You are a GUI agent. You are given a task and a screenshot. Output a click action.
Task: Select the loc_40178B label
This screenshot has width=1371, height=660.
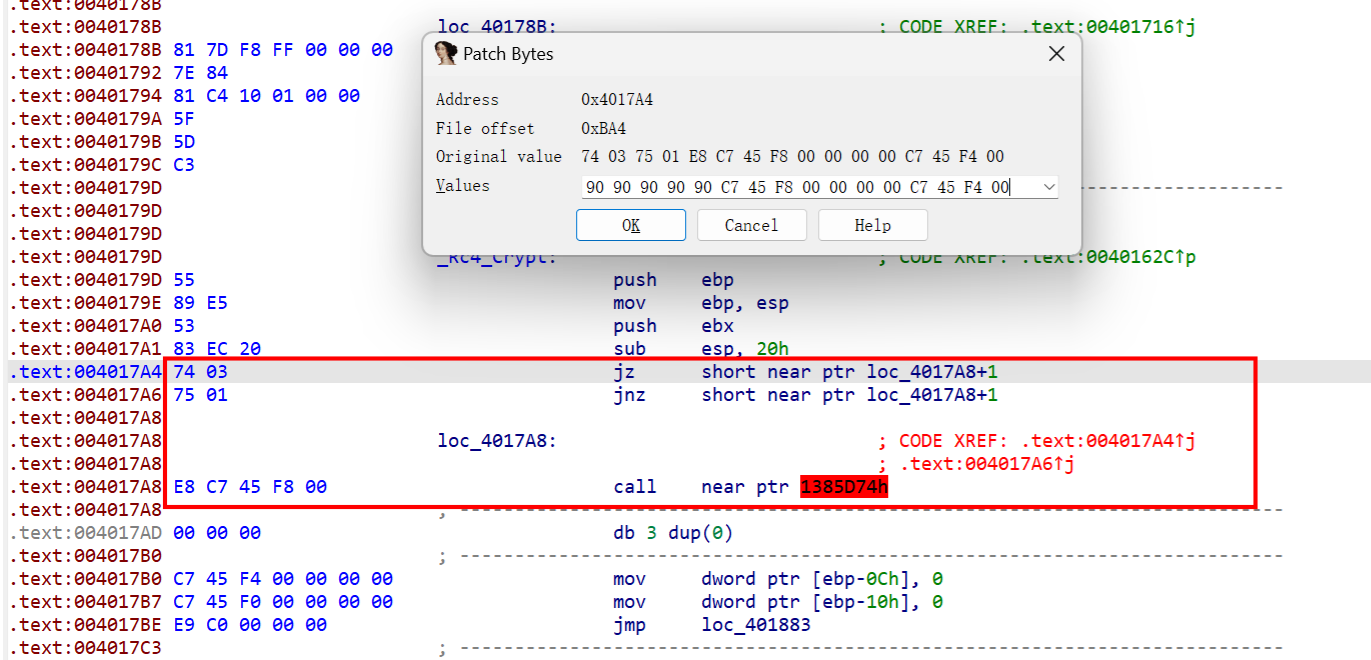click(x=497, y=27)
